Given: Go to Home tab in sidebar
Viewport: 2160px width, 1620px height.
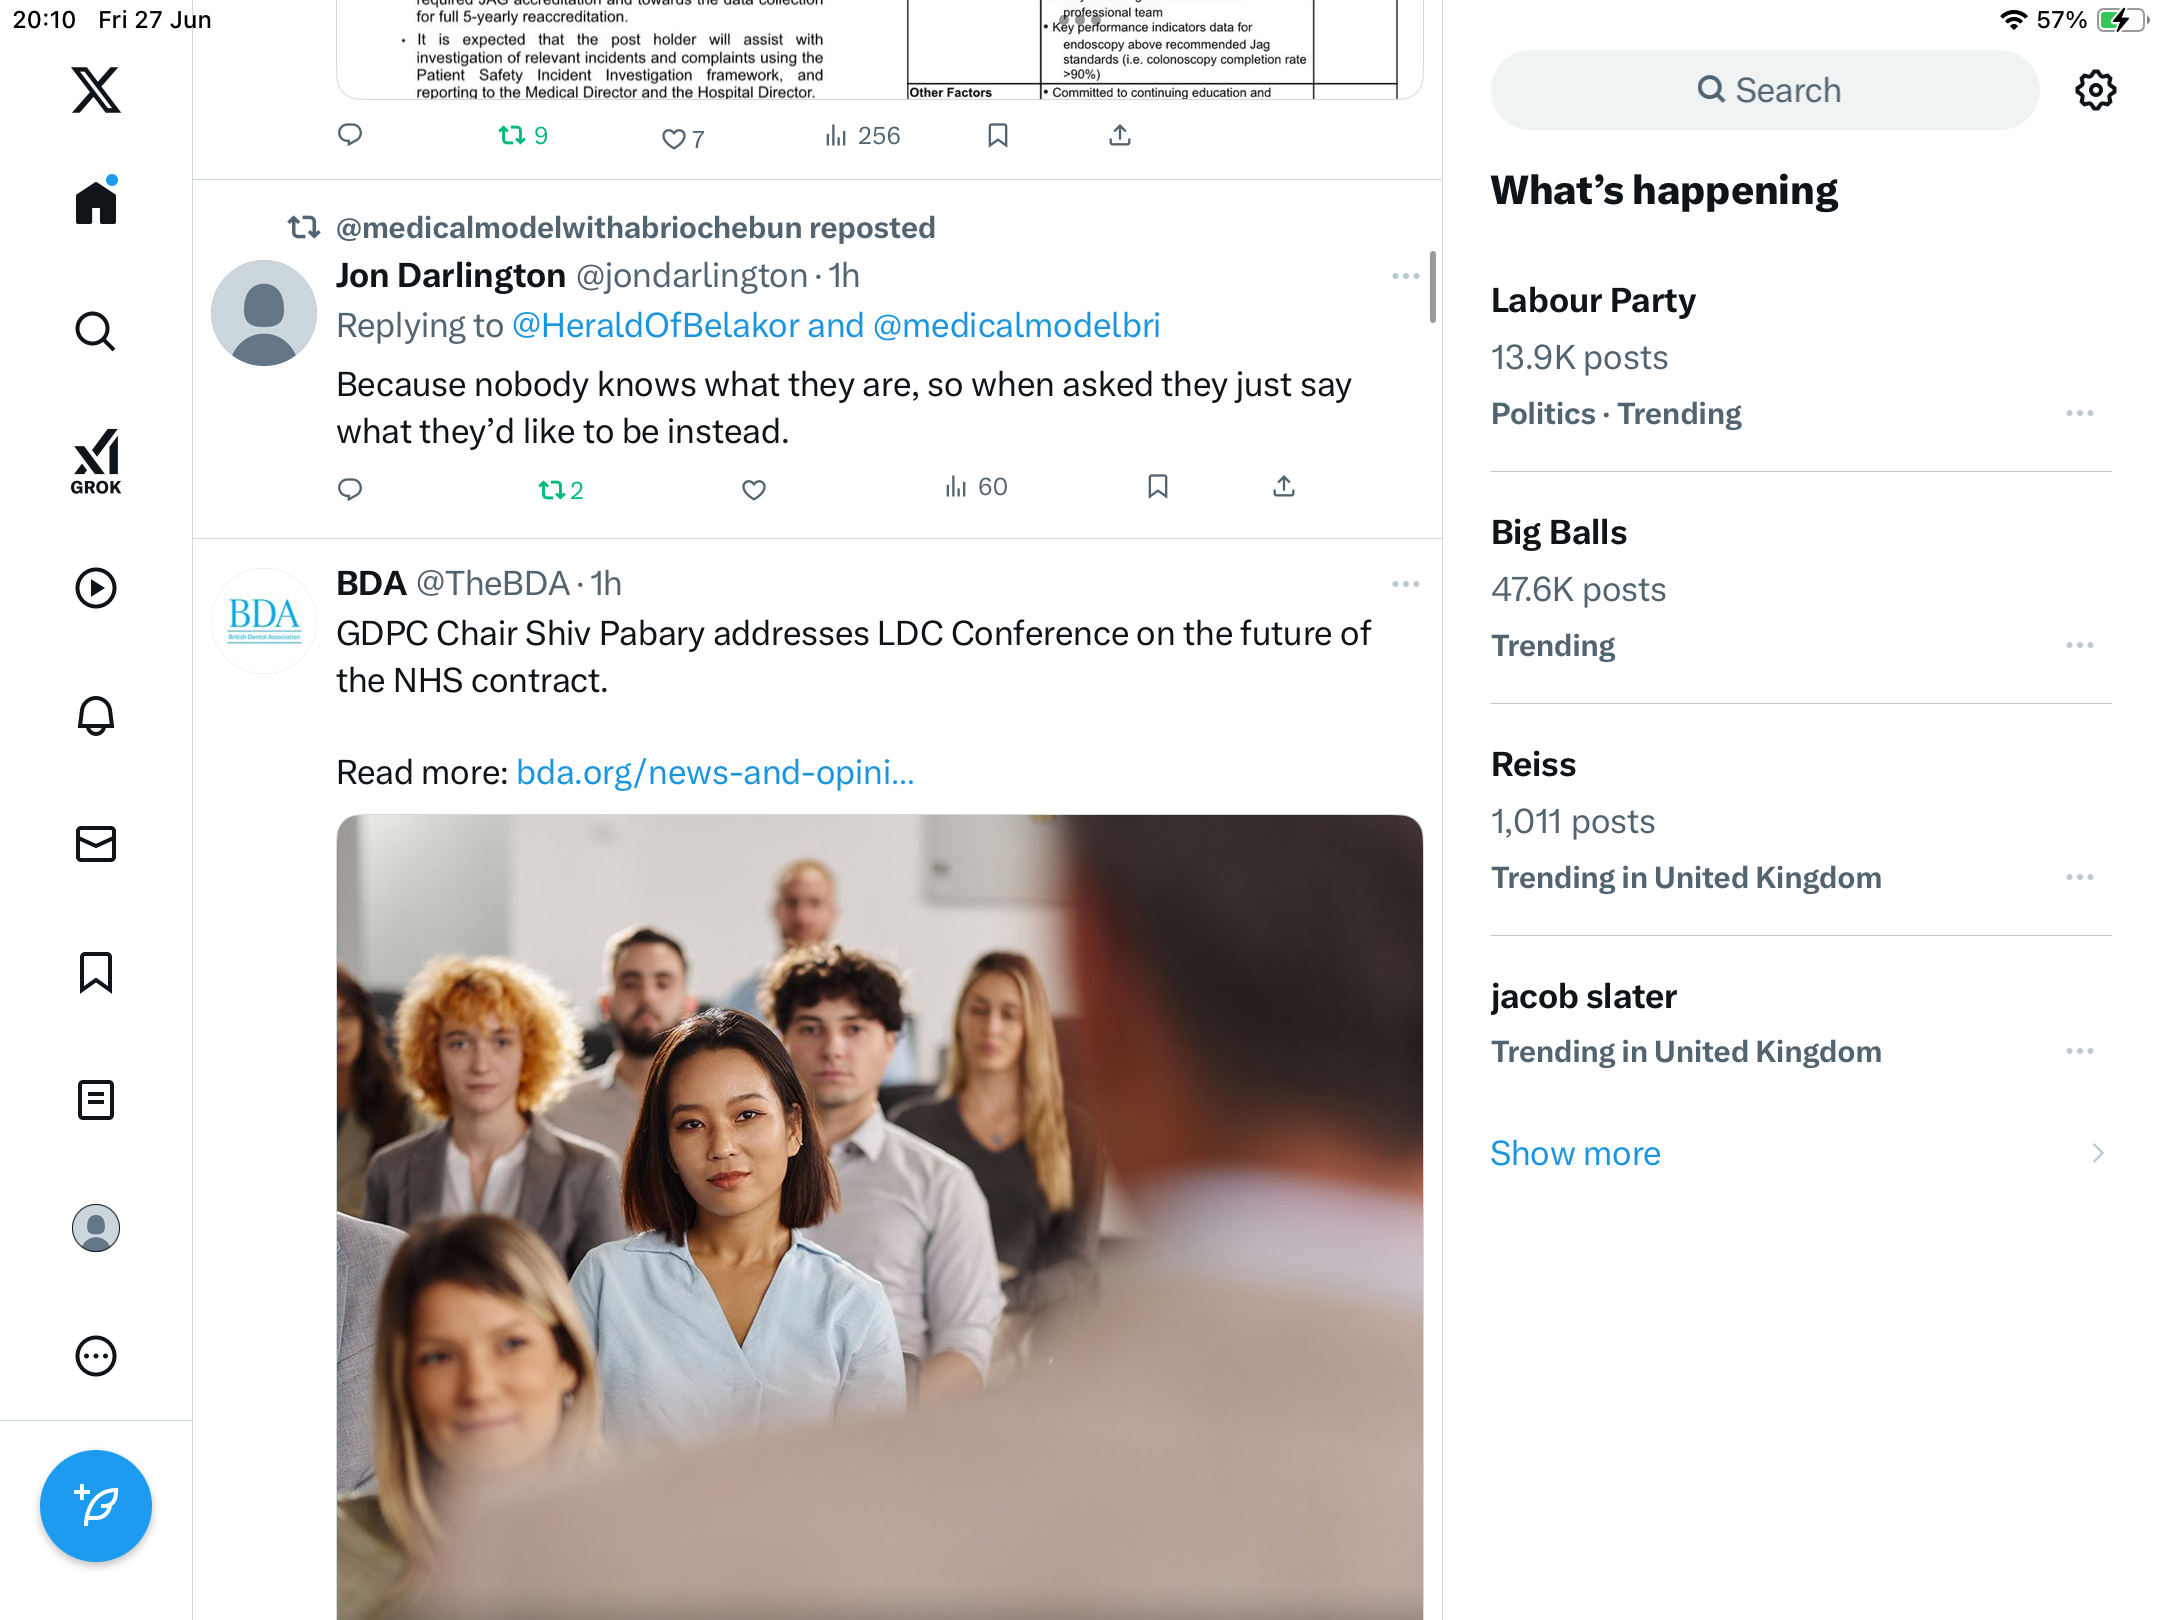Looking at the screenshot, I should (x=96, y=200).
